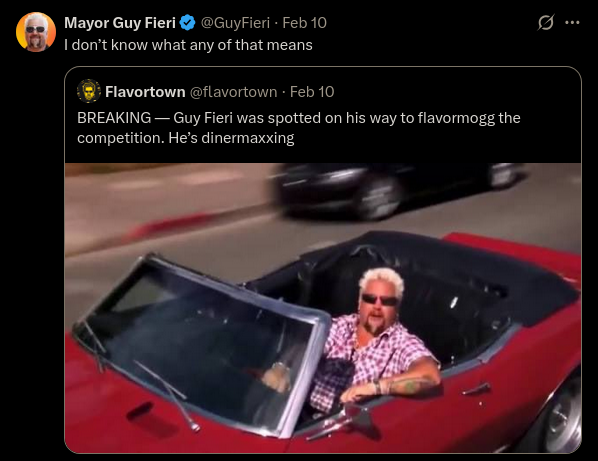Click the word "flavormogg" in quoted tweet
This screenshot has width=598, height=461.
coord(456,118)
